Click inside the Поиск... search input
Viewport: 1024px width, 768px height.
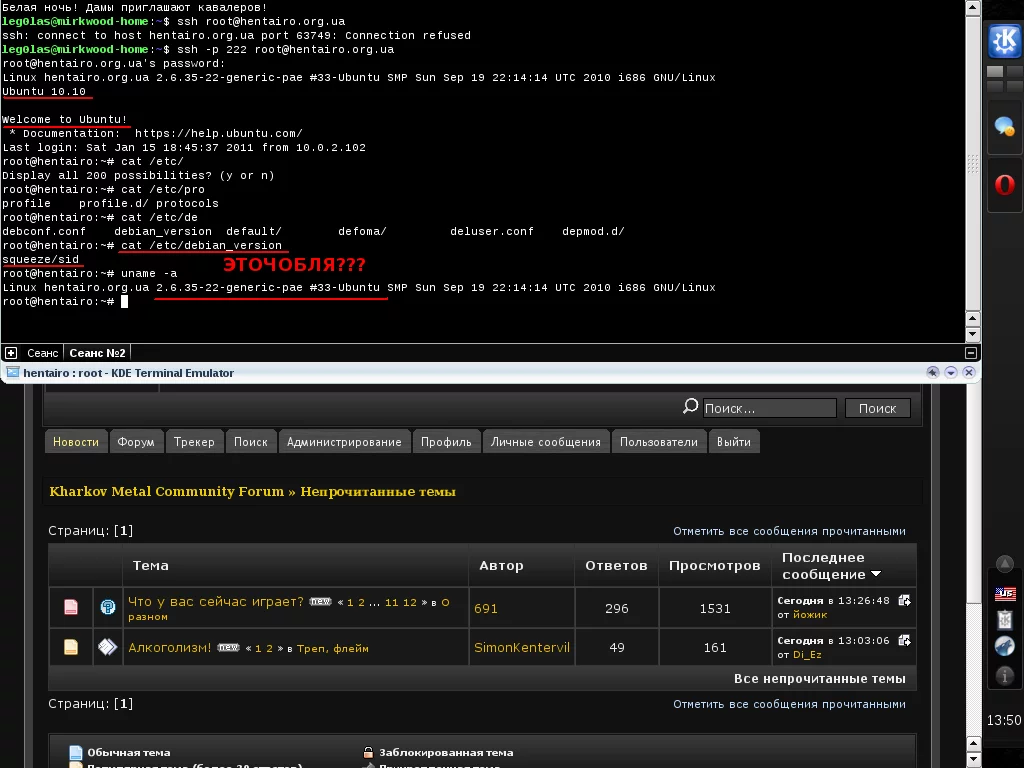768,408
